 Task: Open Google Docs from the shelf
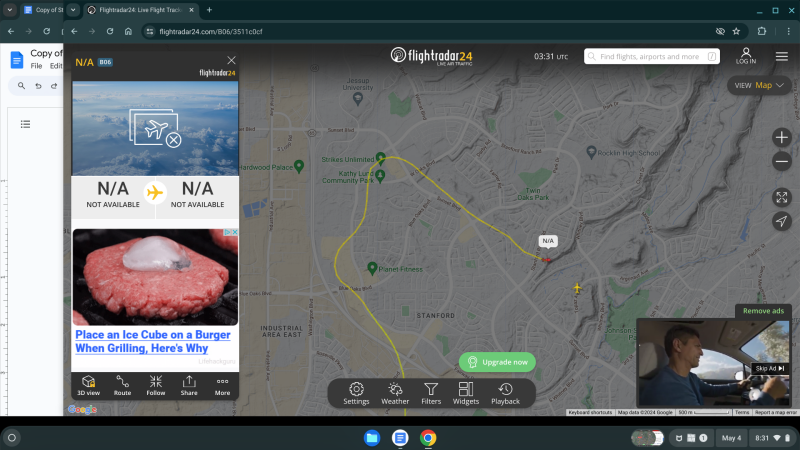pos(400,438)
